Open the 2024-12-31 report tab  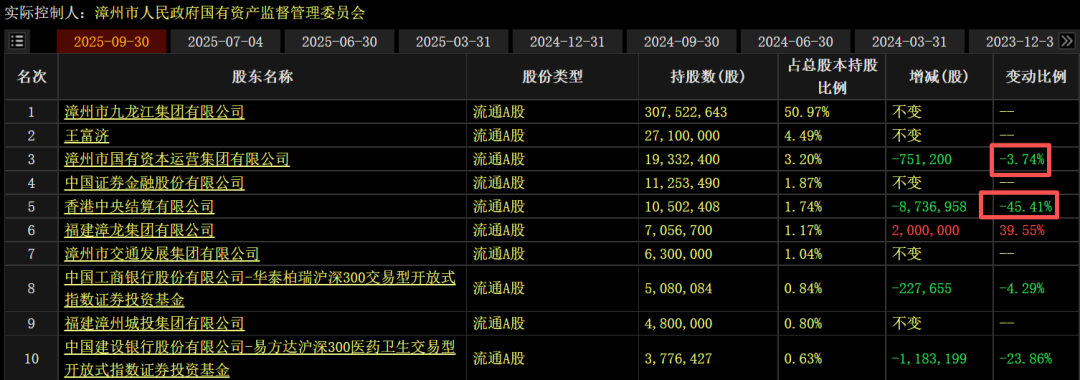point(567,41)
